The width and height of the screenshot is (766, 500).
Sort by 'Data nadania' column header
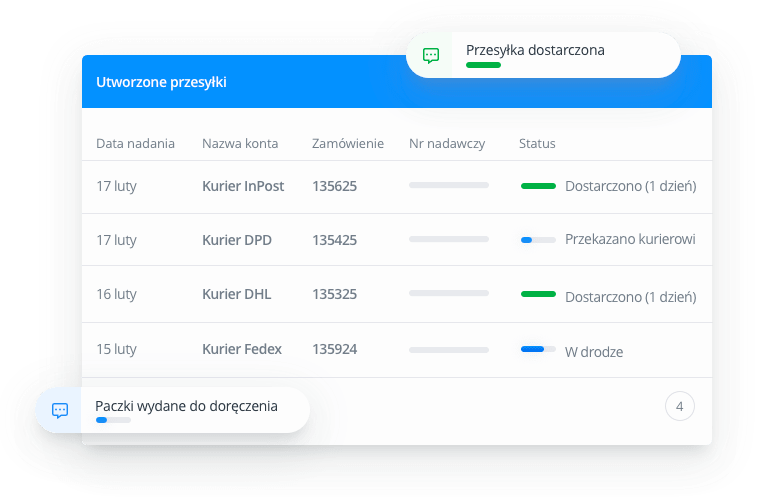click(135, 144)
